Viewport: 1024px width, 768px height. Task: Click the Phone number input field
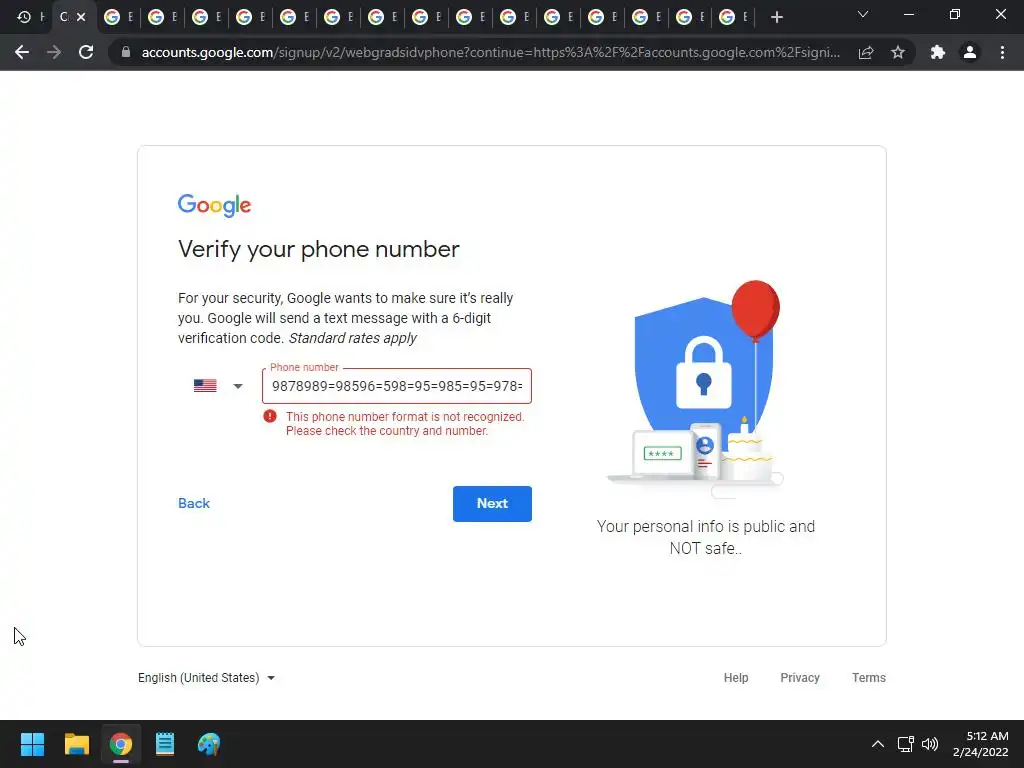397,386
